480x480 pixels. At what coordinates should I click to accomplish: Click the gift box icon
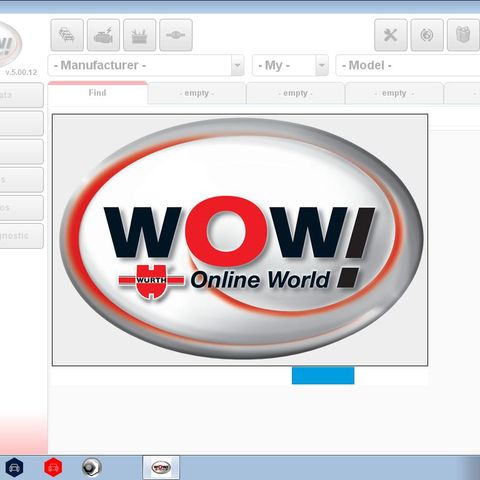click(463, 35)
